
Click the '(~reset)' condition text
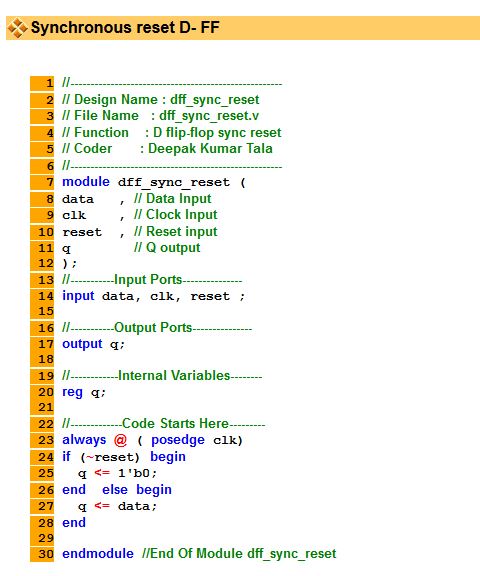(x=110, y=457)
